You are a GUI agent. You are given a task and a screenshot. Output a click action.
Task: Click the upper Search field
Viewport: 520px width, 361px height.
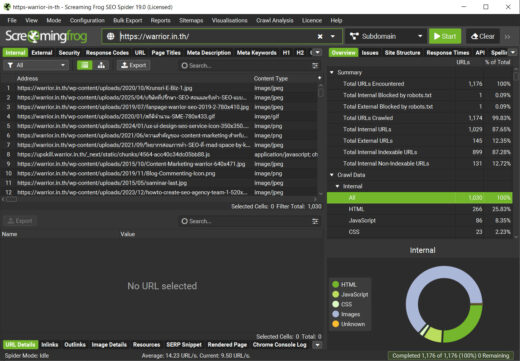245,66
